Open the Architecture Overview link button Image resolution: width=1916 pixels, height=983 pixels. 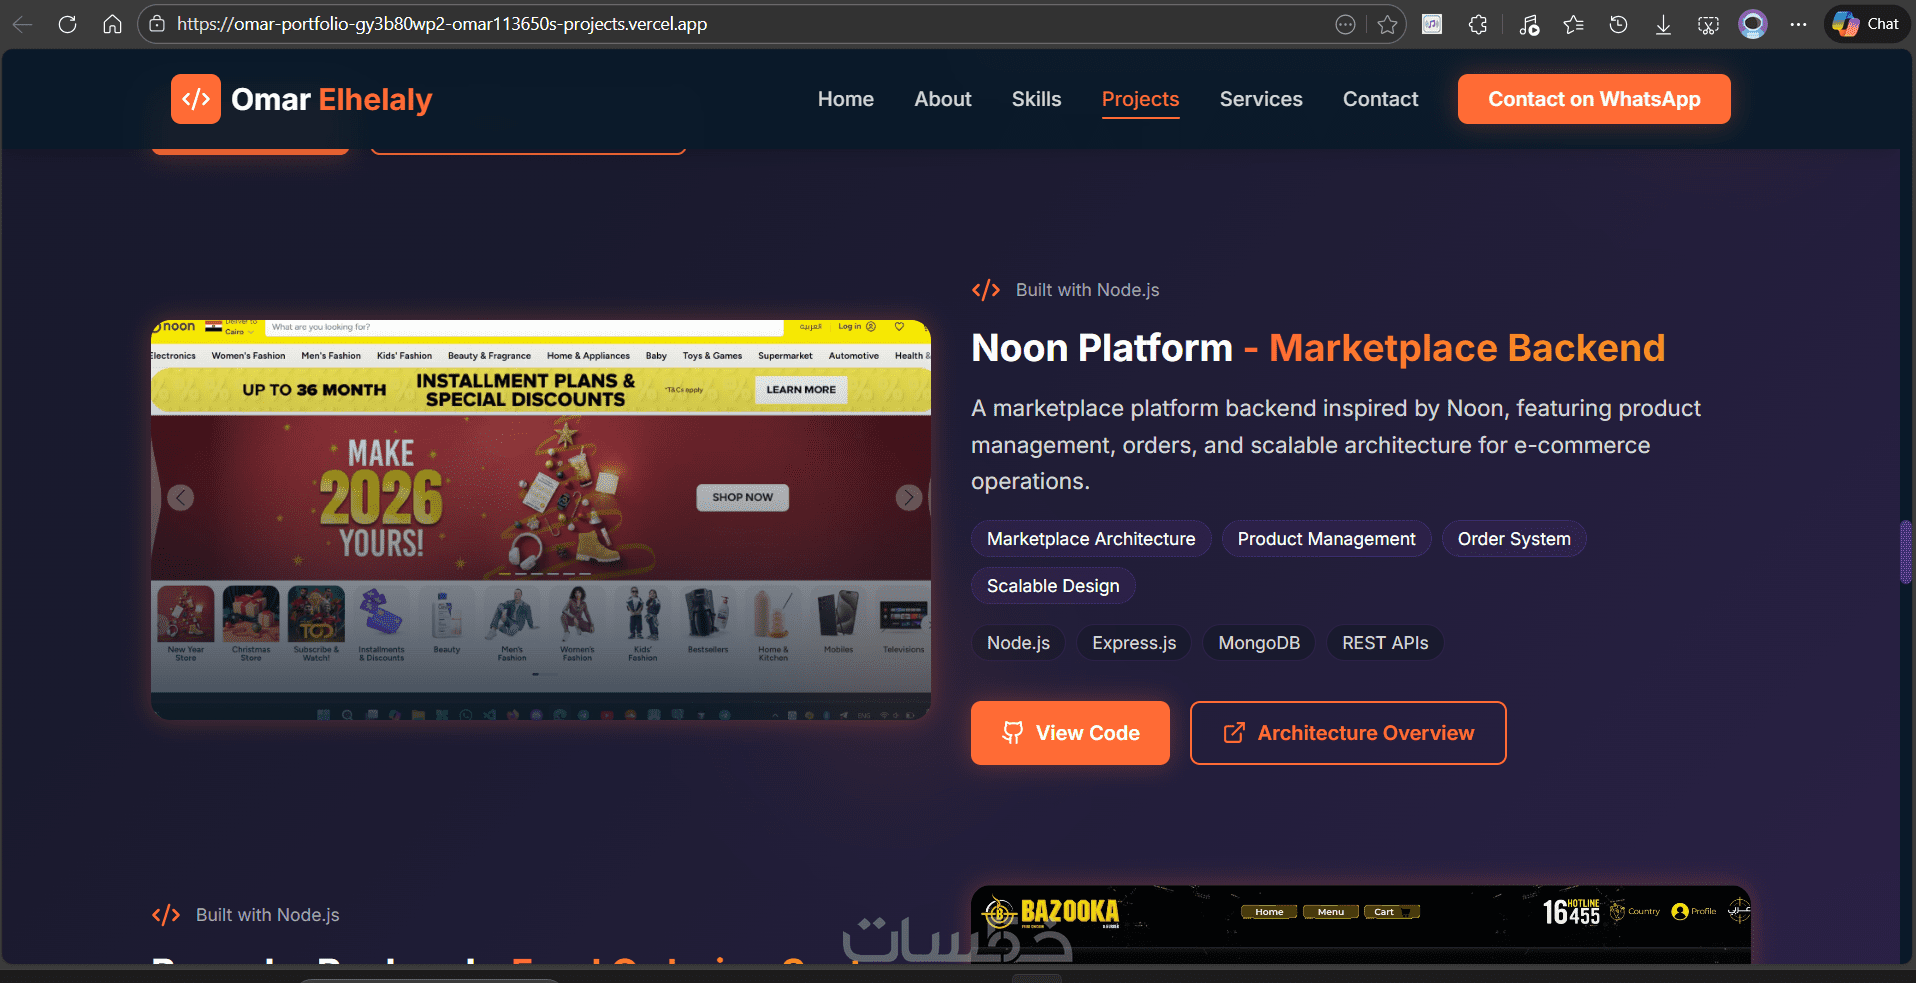click(1348, 733)
